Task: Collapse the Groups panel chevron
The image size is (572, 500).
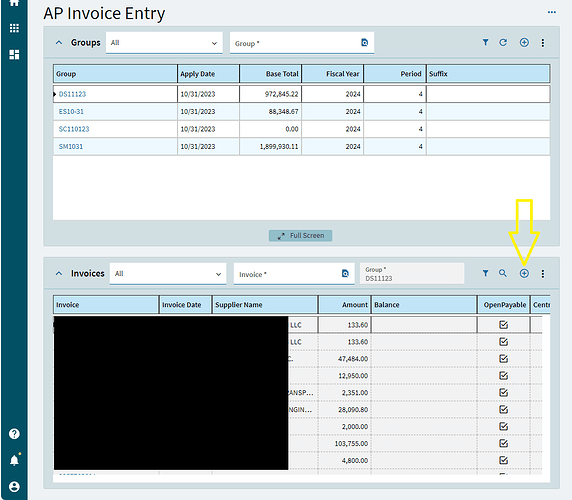Action: point(59,43)
